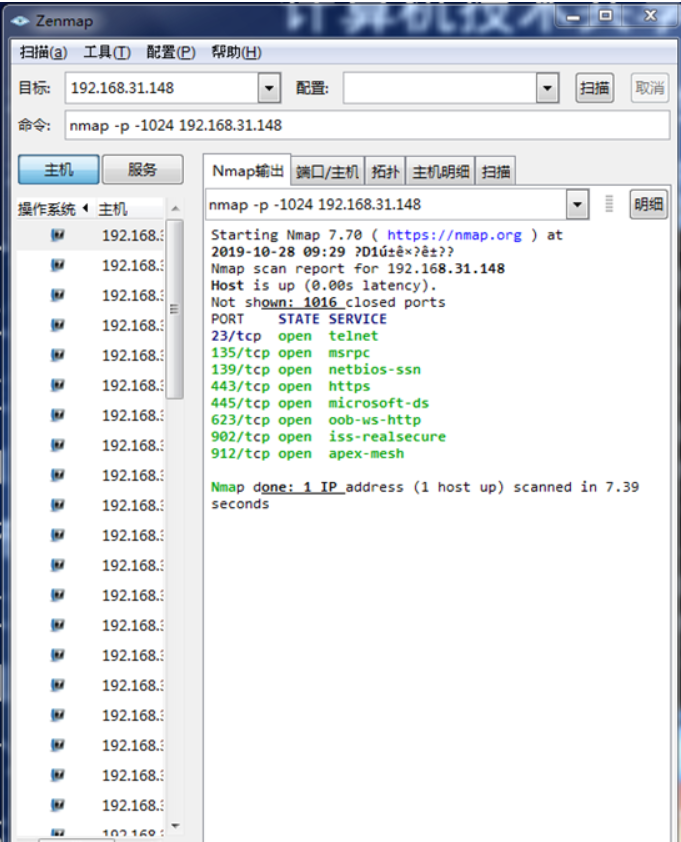681x842 pixels.
Task: Switch to the 主机明细 tab
Action: [x=440, y=172]
